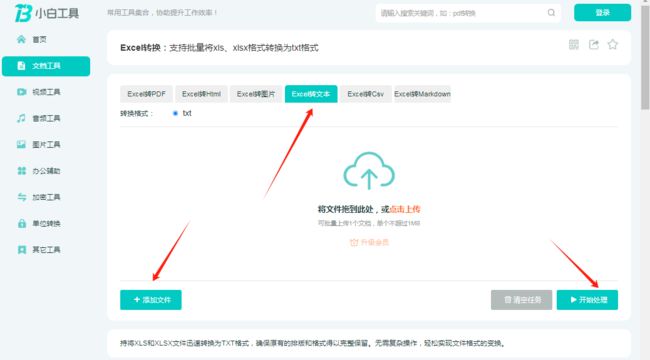Click the 升级会员 upgrade link
Viewport: 650px width, 360px height.
(x=369, y=242)
